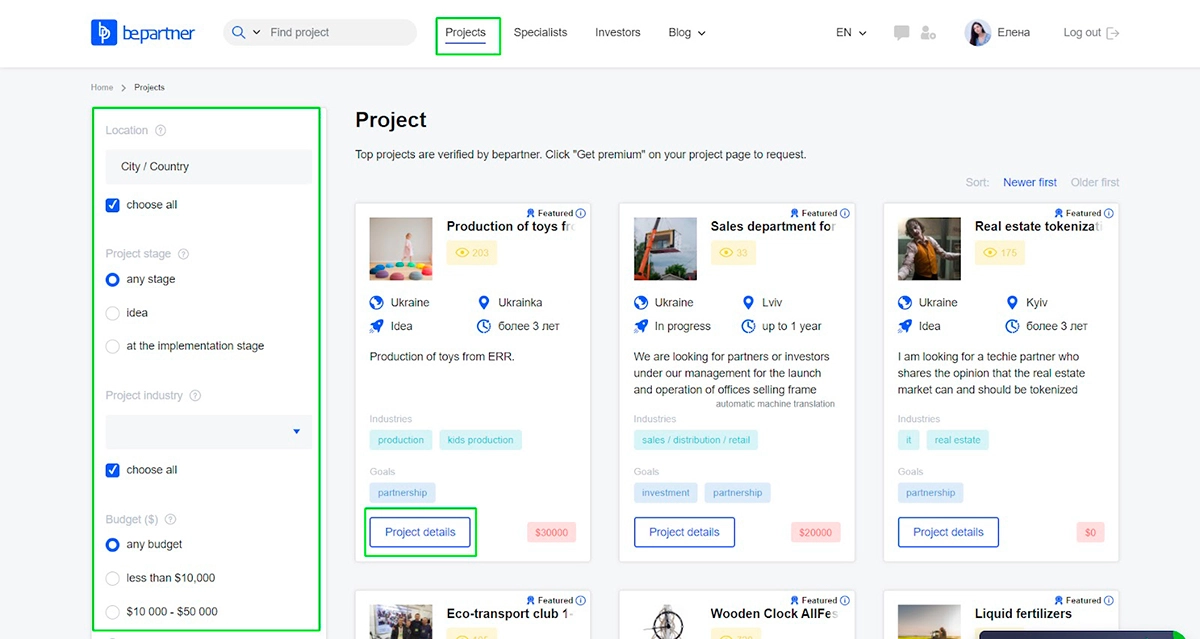1200x639 pixels.
Task: Click the Project industry help icon
Action: 195,395
